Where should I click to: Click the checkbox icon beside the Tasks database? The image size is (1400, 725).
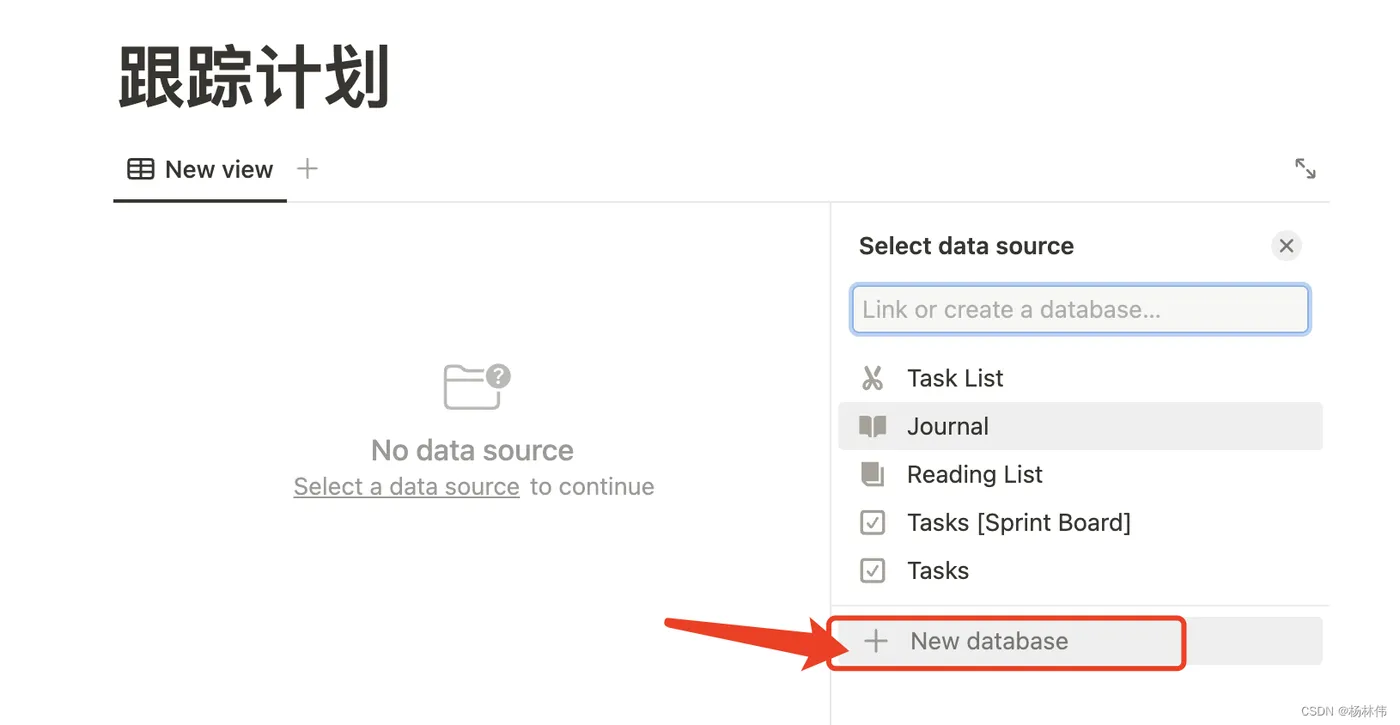tap(873, 571)
